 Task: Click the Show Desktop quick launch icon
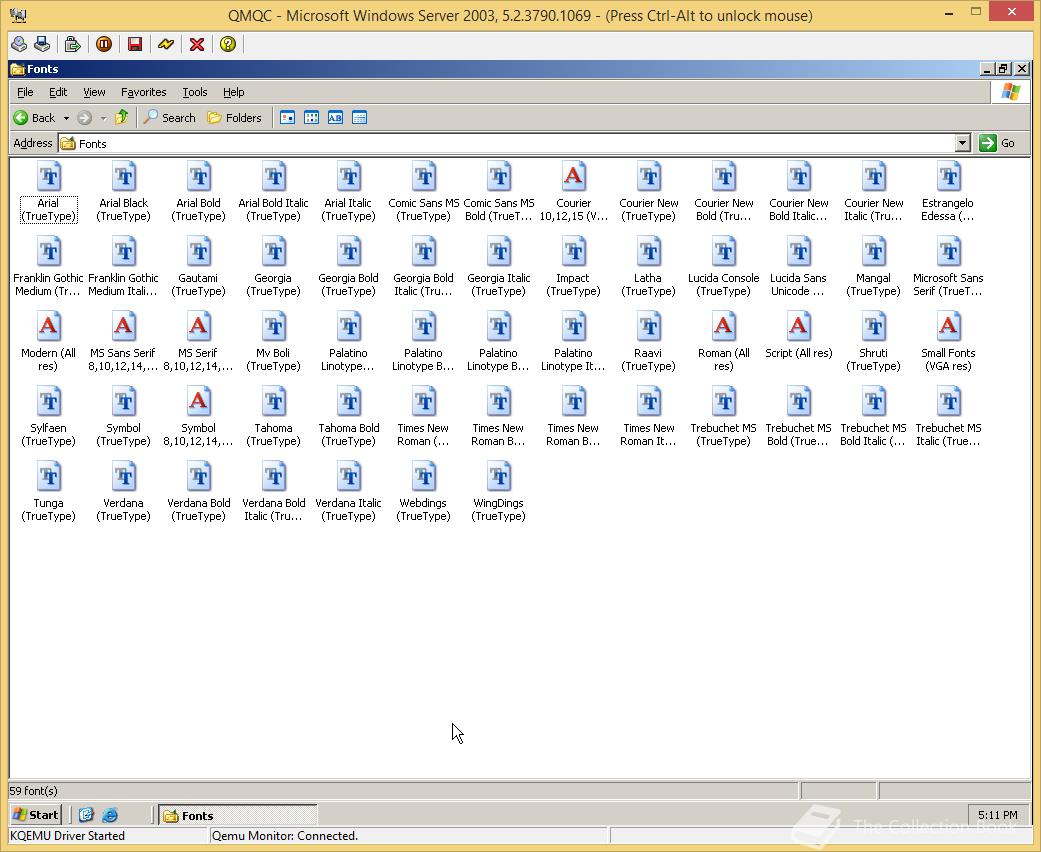pos(86,815)
